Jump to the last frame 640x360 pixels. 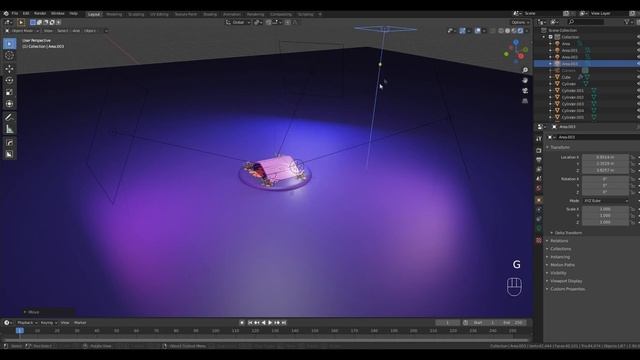284,322
